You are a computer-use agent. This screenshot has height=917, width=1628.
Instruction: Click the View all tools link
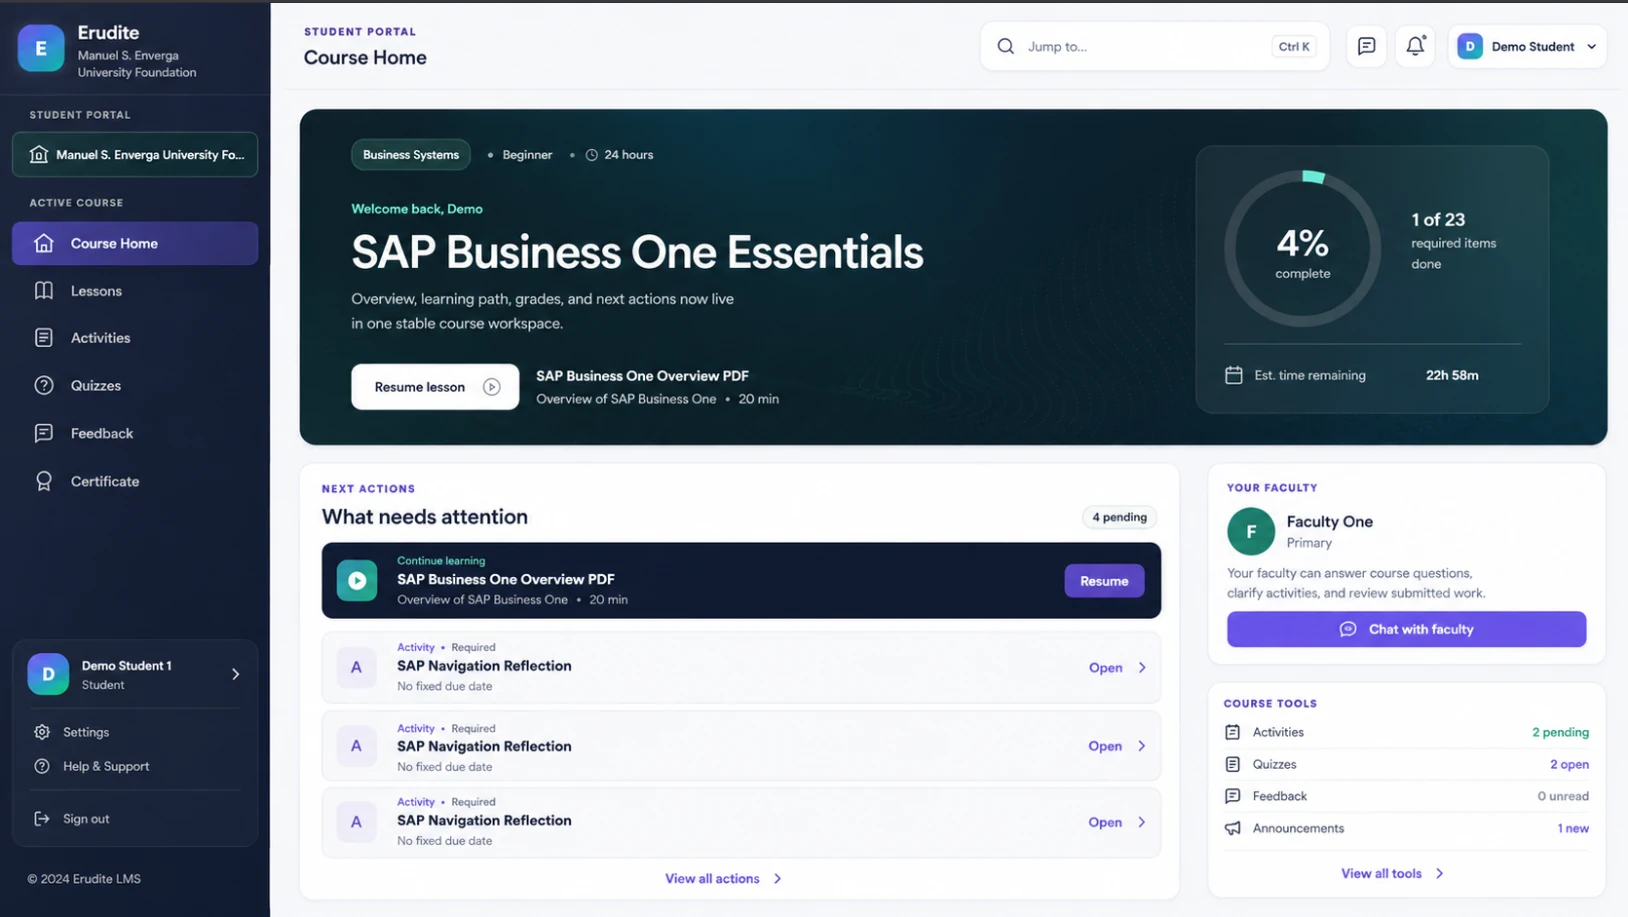coord(1381,874)
